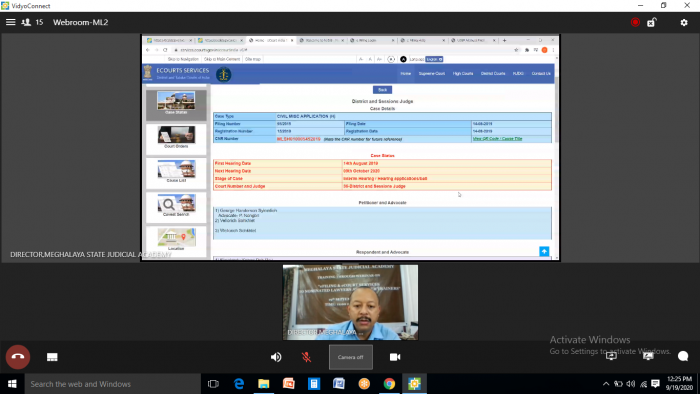Image resolution: width=700 pixels, height=394 pixels.
Task: Select High Courts in shared eCourts navigation
Action: click(463, 74)
